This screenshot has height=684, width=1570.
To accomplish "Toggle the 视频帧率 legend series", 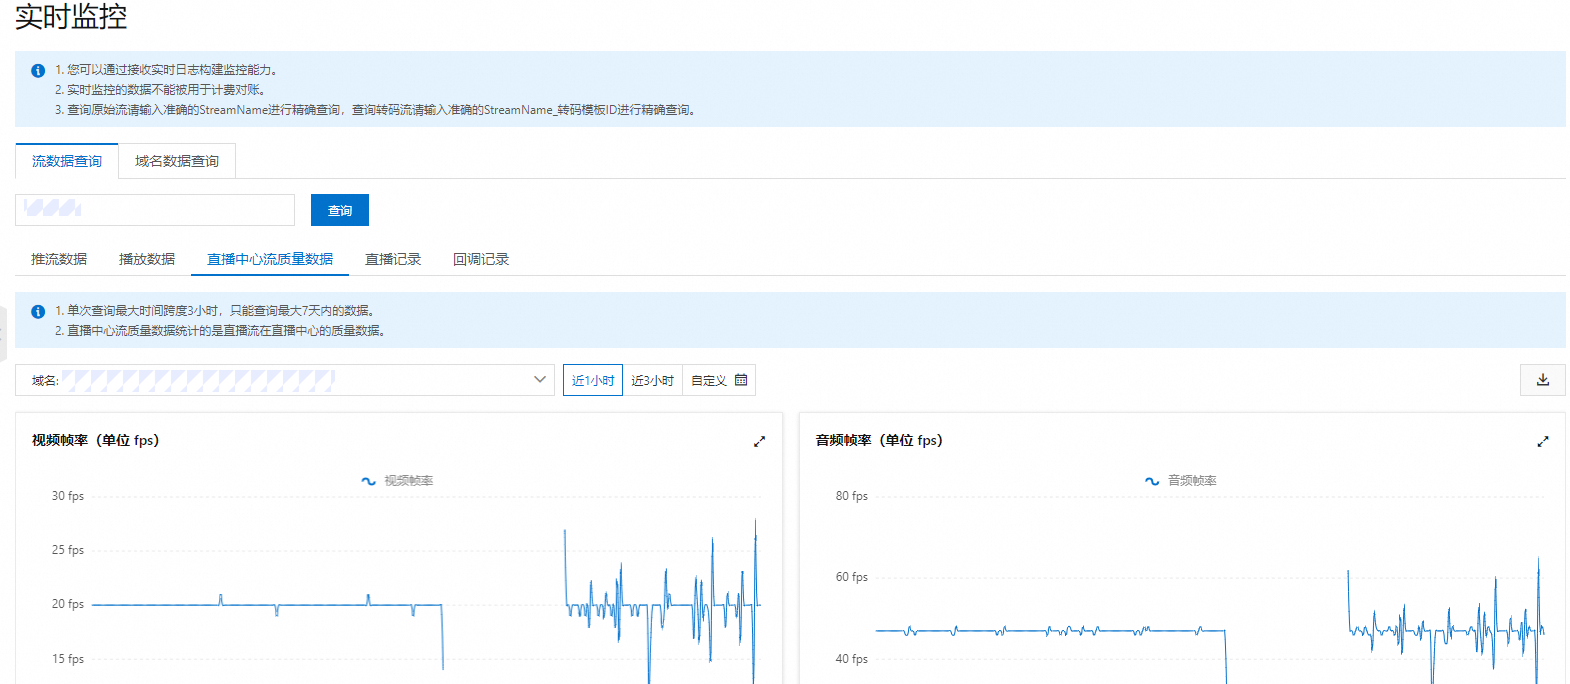I will [397, 481].
